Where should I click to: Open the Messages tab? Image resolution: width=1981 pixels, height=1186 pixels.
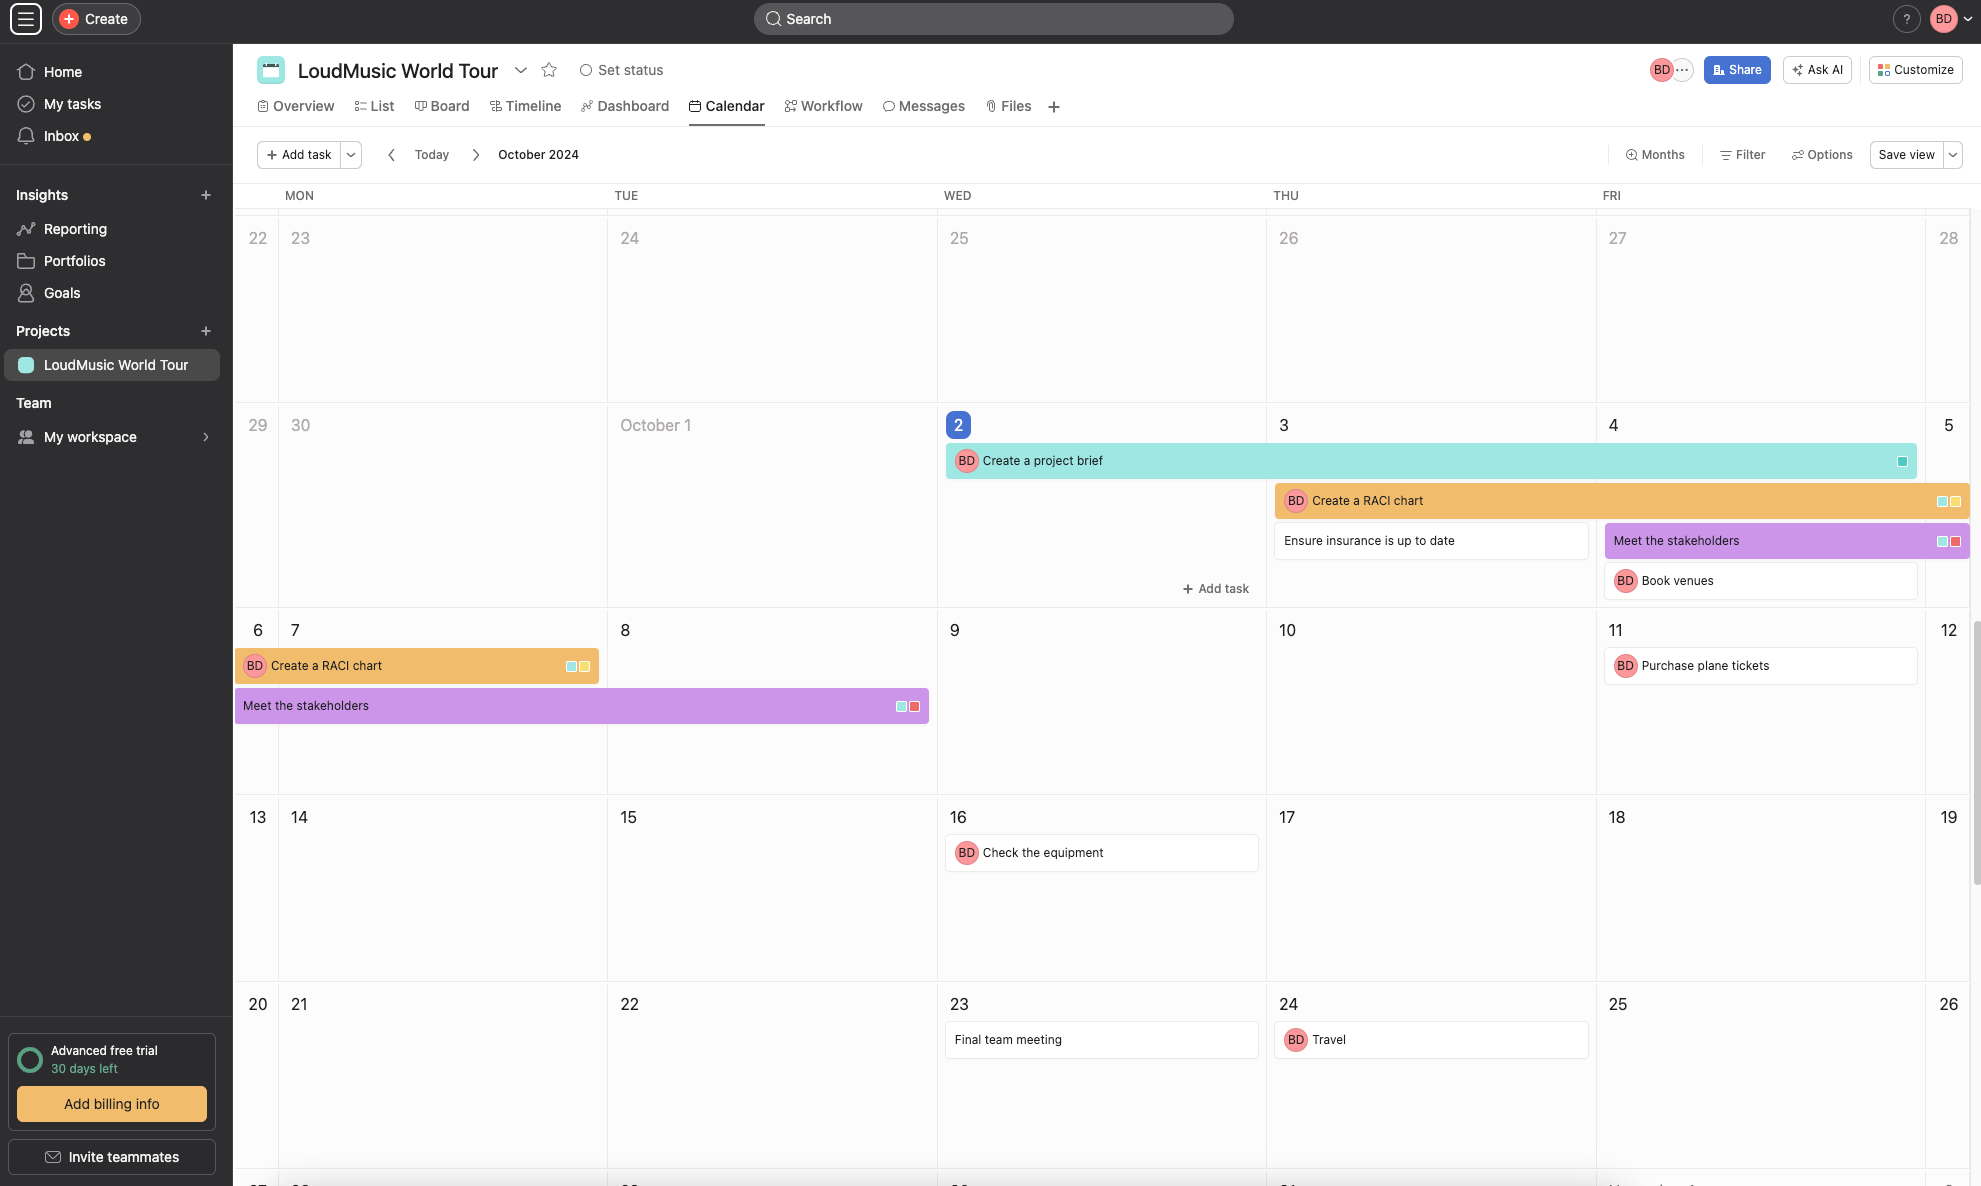click(924, 106)
